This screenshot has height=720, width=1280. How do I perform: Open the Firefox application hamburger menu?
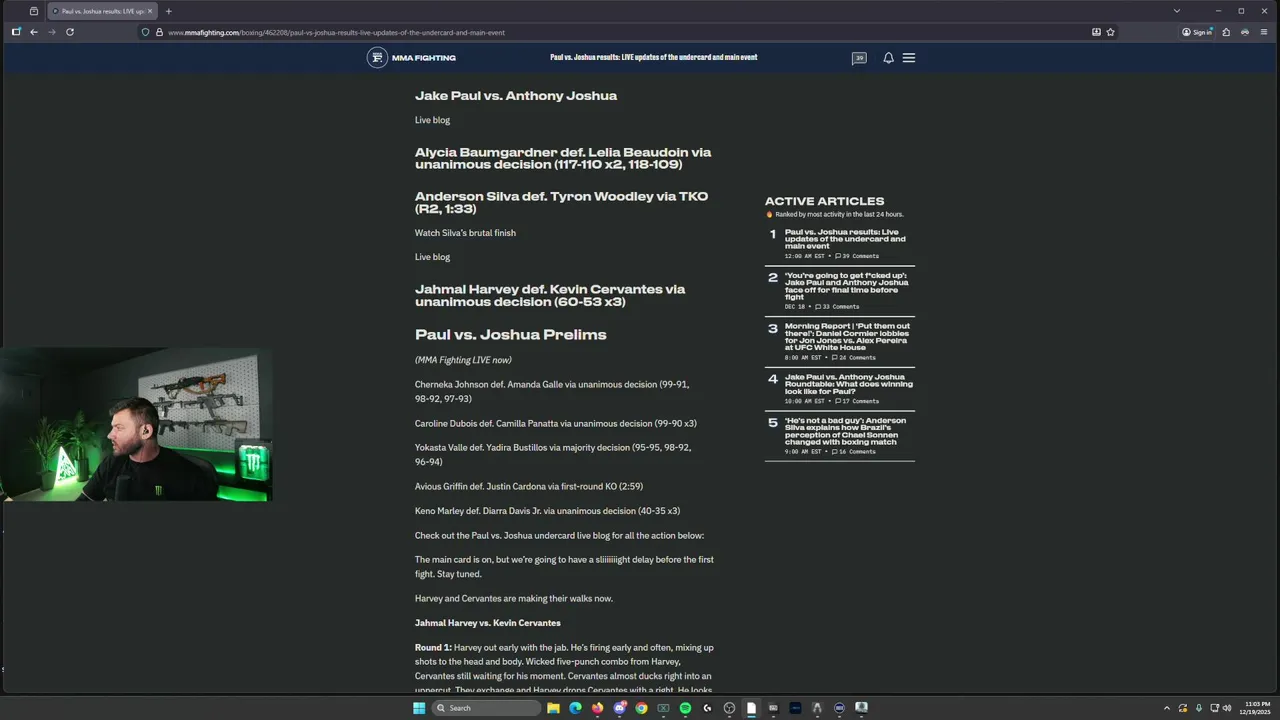point(1263,32)
